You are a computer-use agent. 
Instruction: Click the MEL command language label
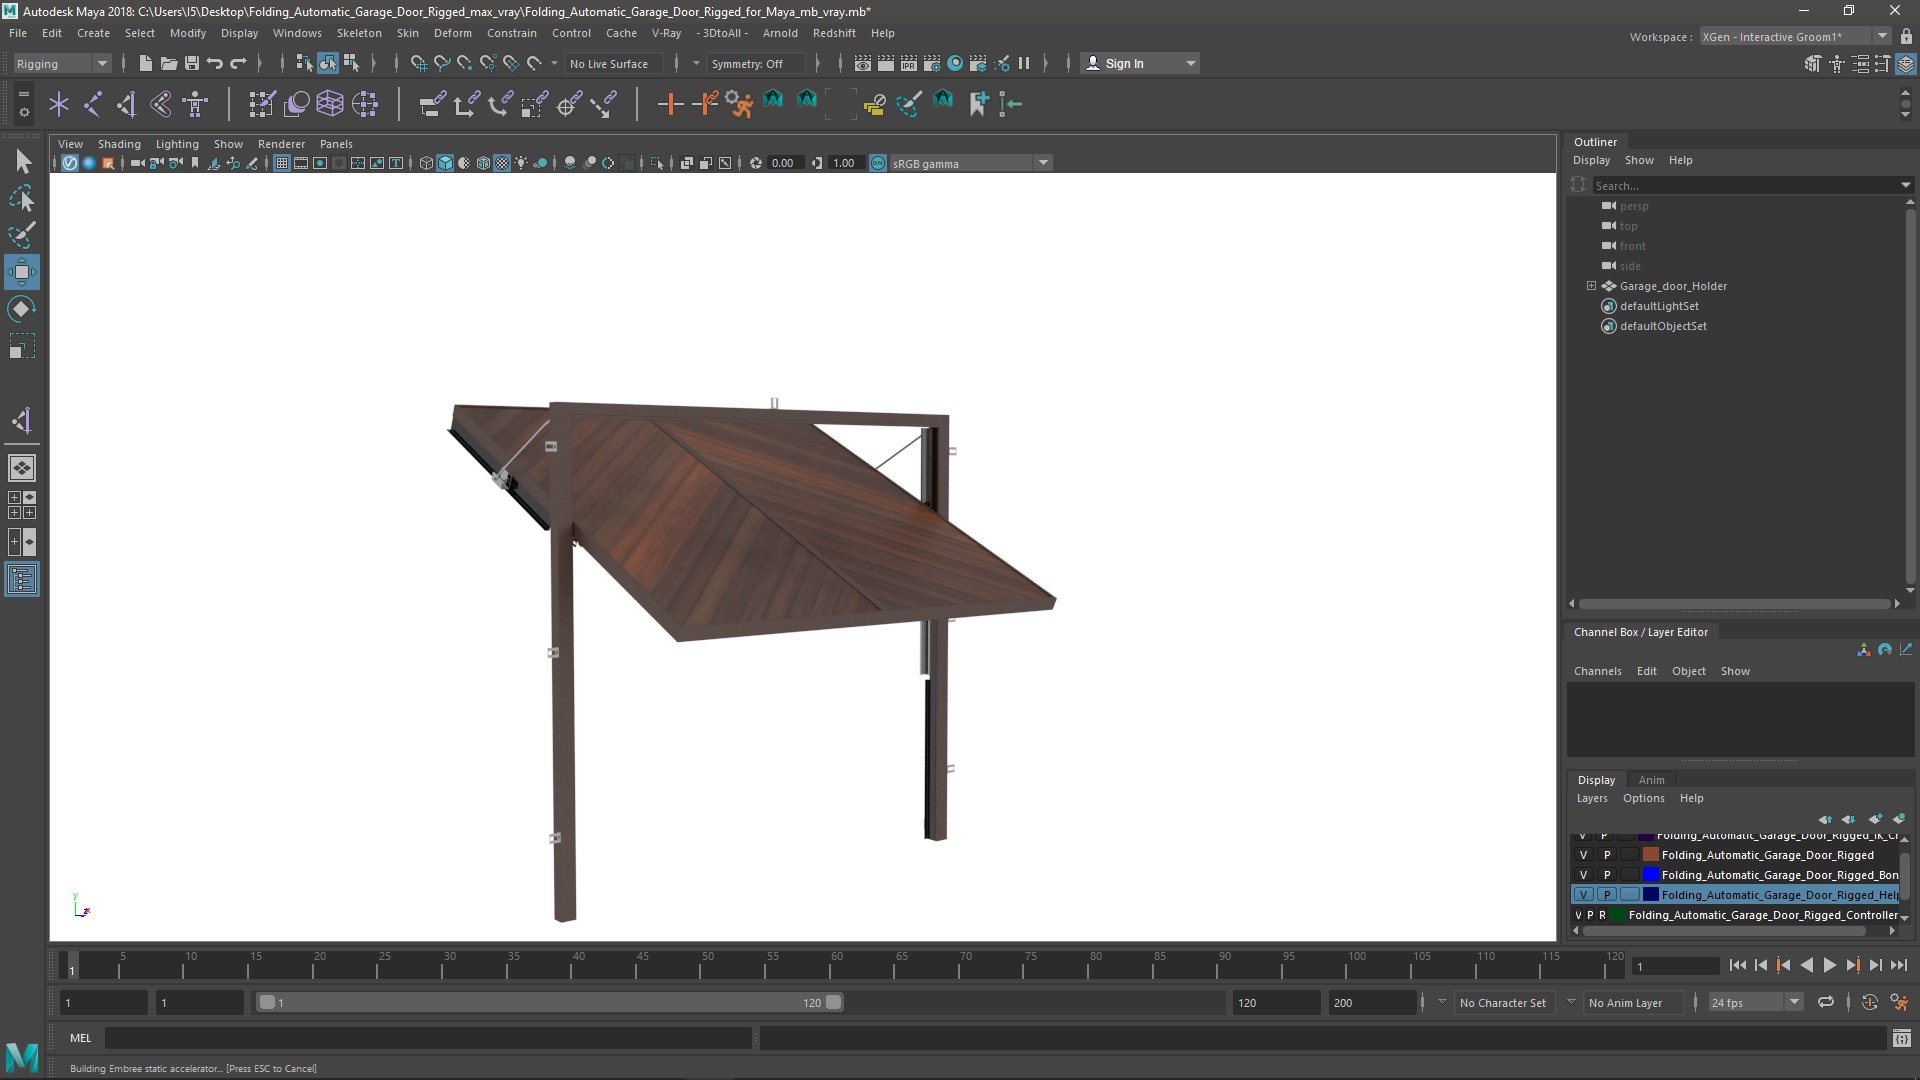[80, 1038]
